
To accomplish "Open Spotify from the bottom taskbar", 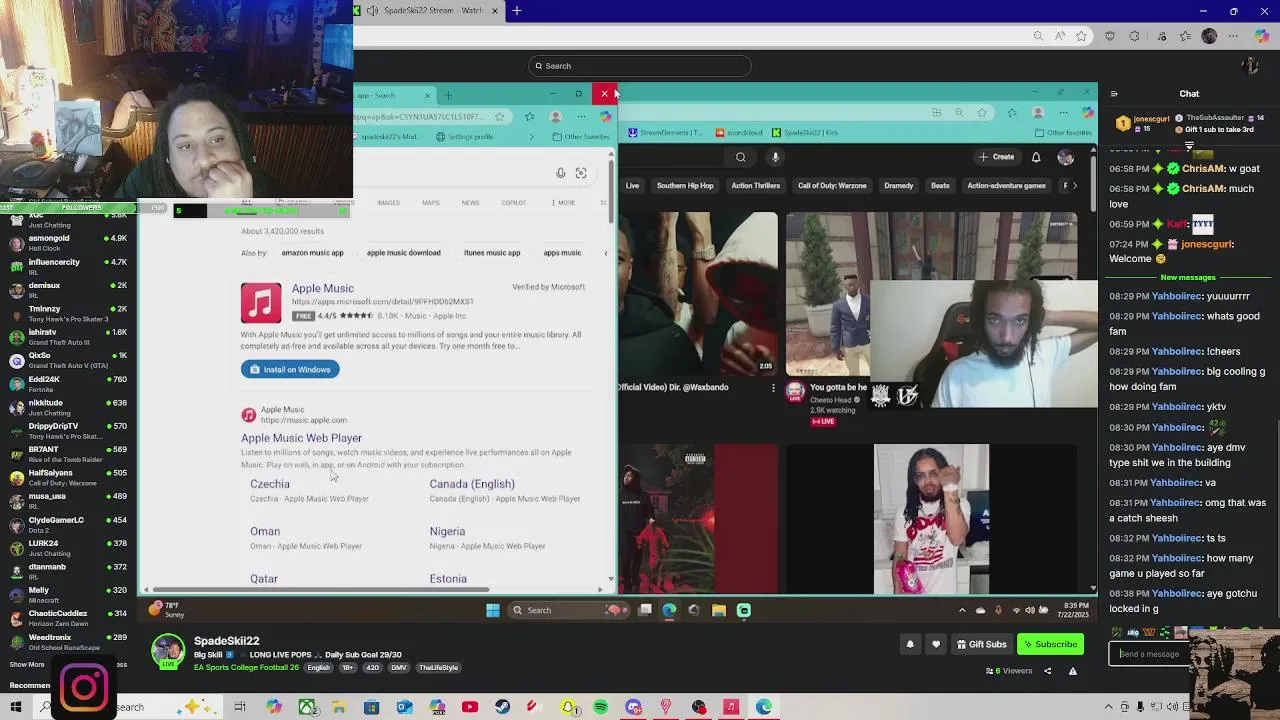I will tap(600, 707).
